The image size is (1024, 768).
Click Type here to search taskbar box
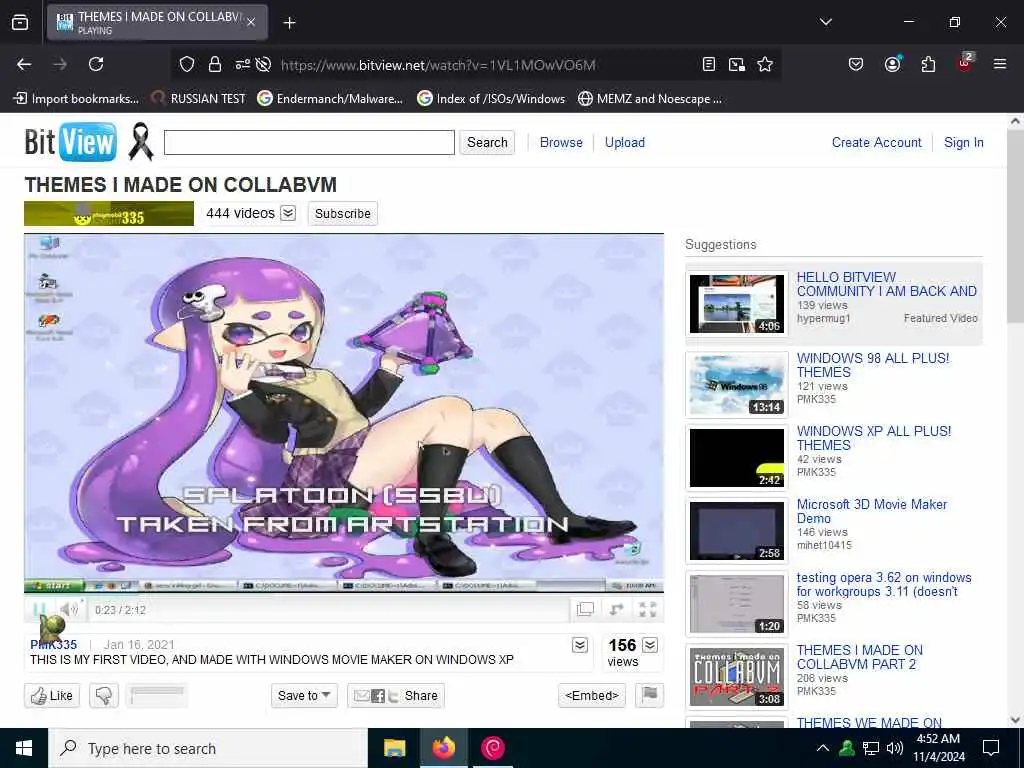coord(208,748)
